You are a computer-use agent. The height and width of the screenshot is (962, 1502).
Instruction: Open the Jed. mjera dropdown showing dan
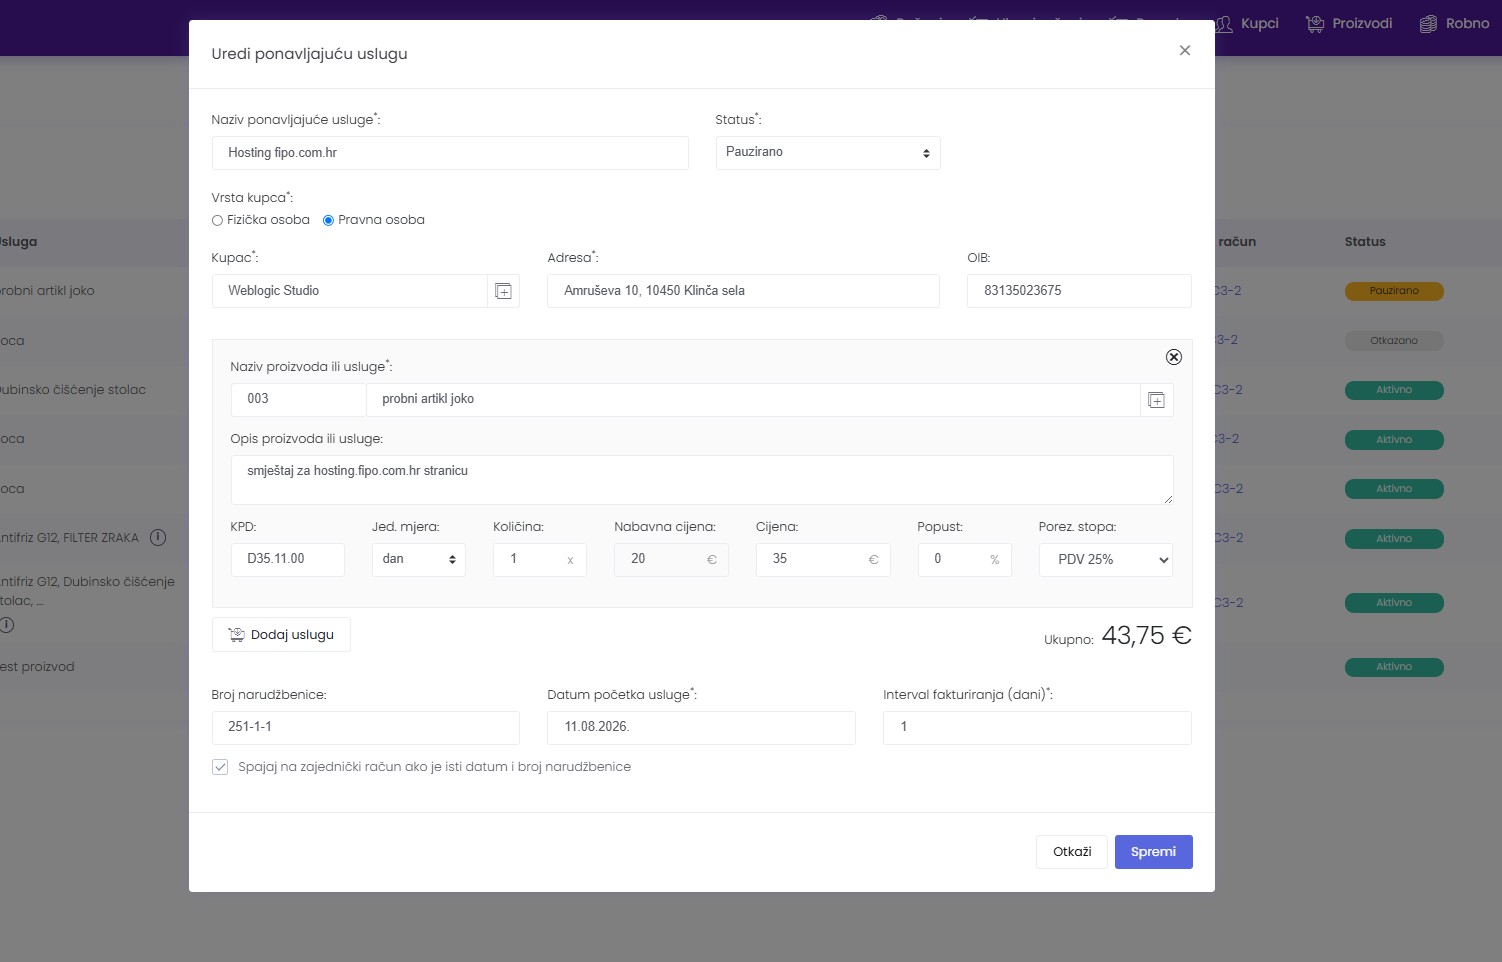click(x=419, y=559)
